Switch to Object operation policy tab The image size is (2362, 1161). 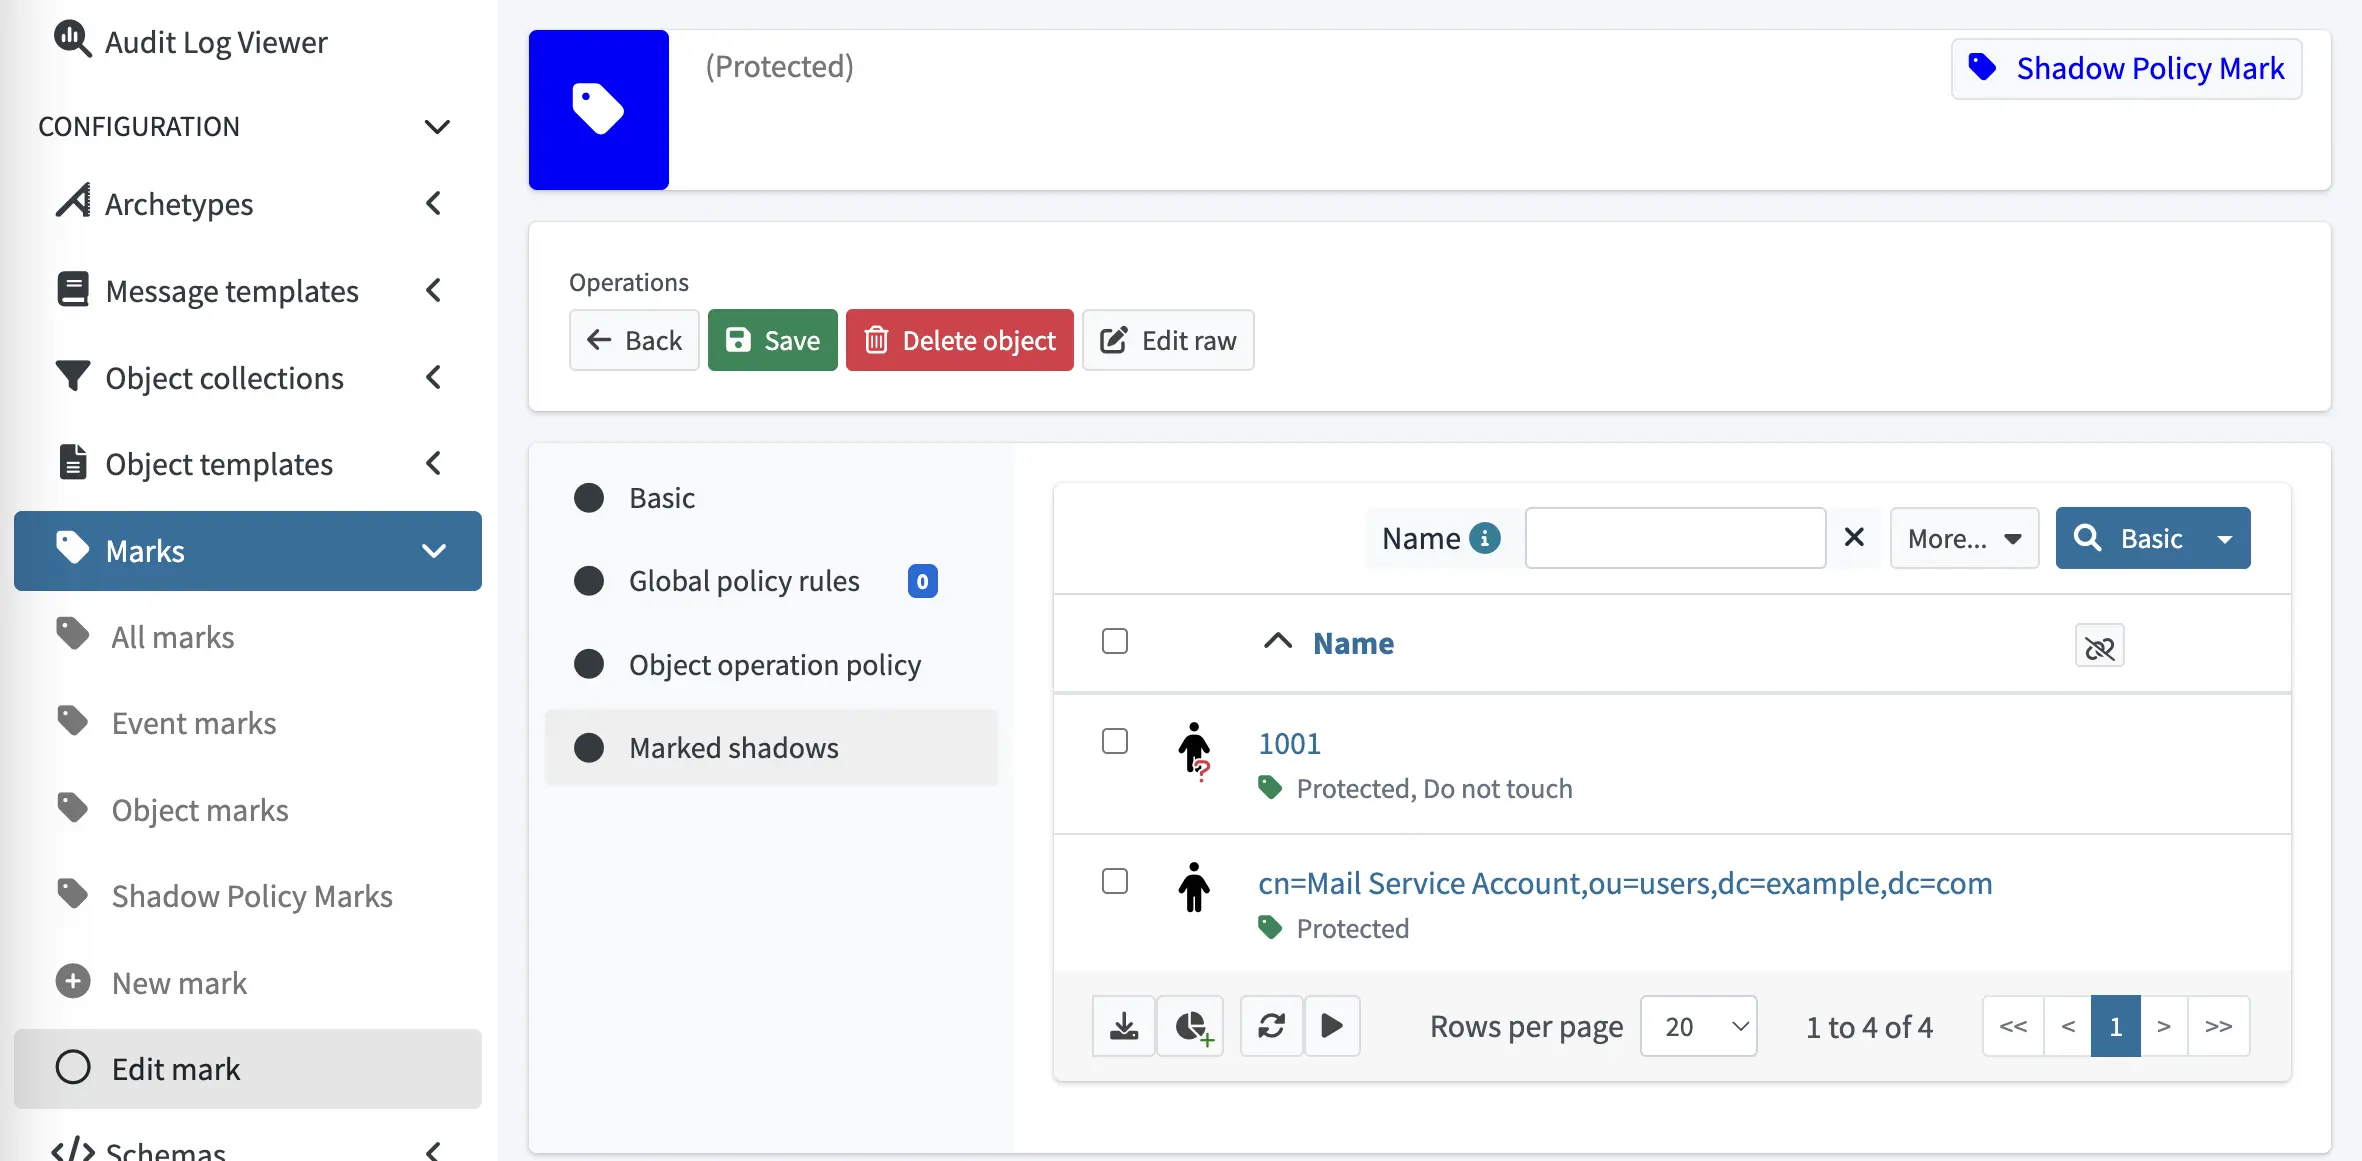click(774, 665)
